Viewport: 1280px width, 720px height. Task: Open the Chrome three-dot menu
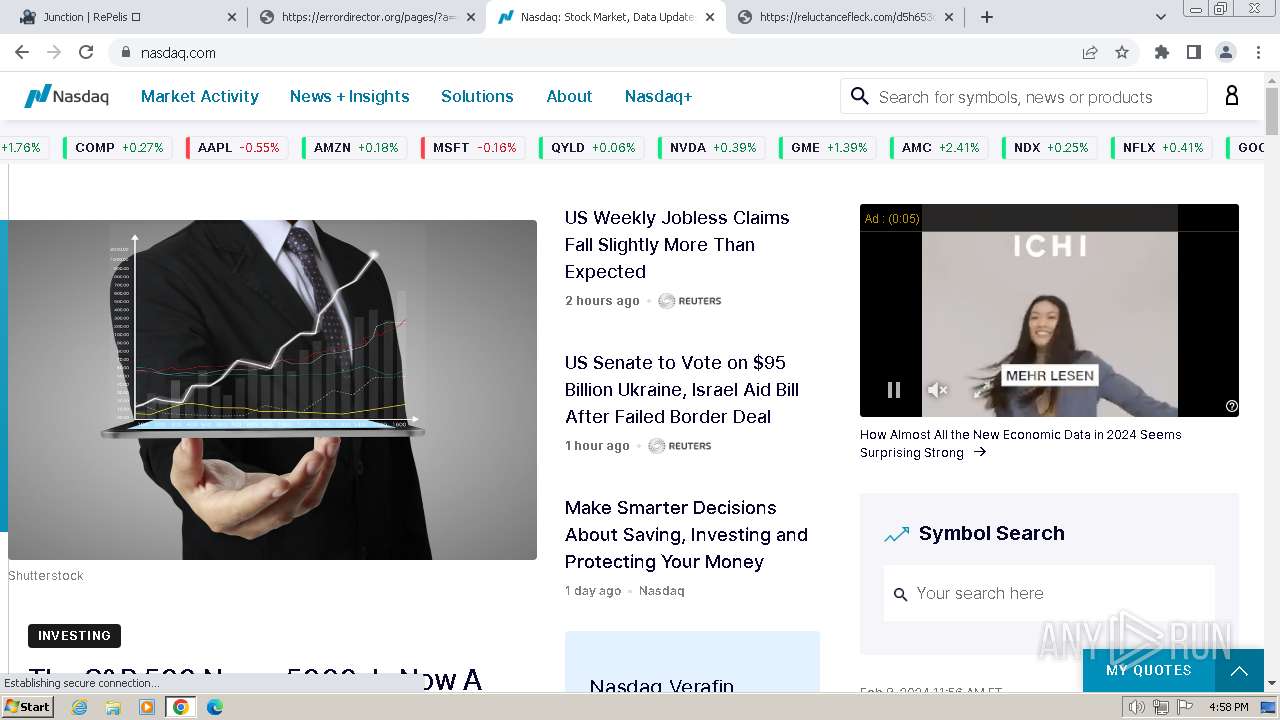pyautogui.click(x=1257, y=53)
